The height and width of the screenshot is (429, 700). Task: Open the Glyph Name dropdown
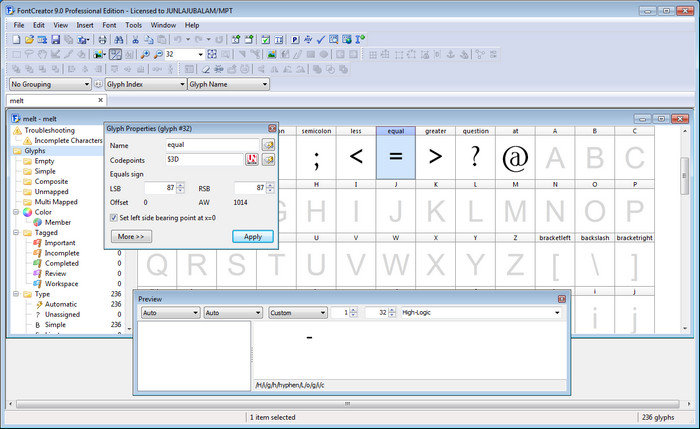point(228,85)
